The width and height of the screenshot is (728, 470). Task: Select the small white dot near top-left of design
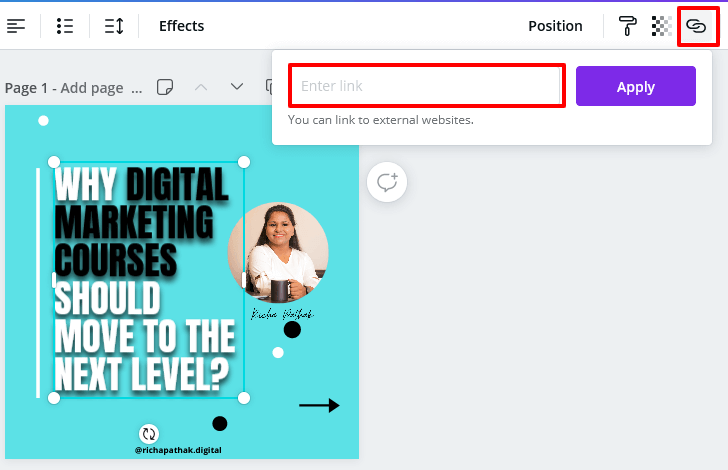[43, 121]
